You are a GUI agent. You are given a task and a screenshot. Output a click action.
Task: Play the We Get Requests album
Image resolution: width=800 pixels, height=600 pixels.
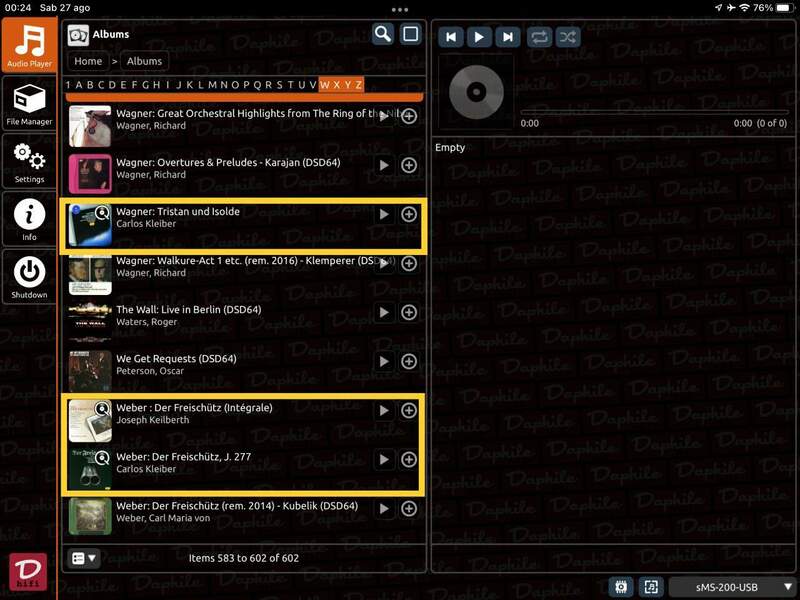(384, 361)
